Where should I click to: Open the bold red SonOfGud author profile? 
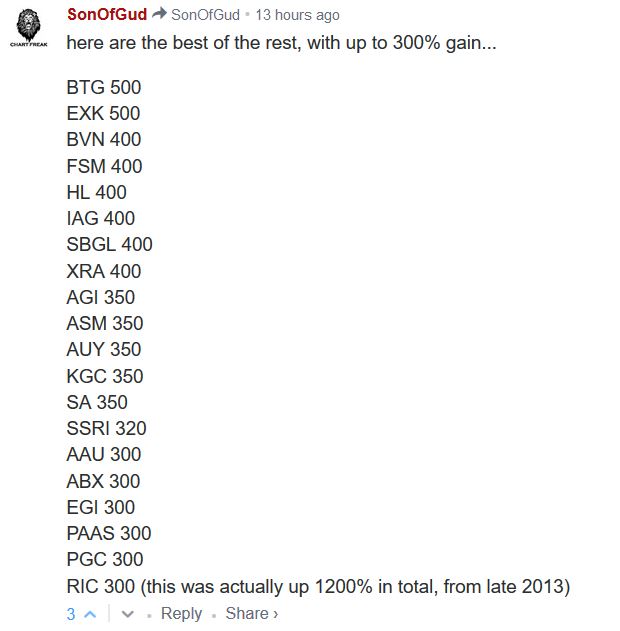tap(107, 14)
